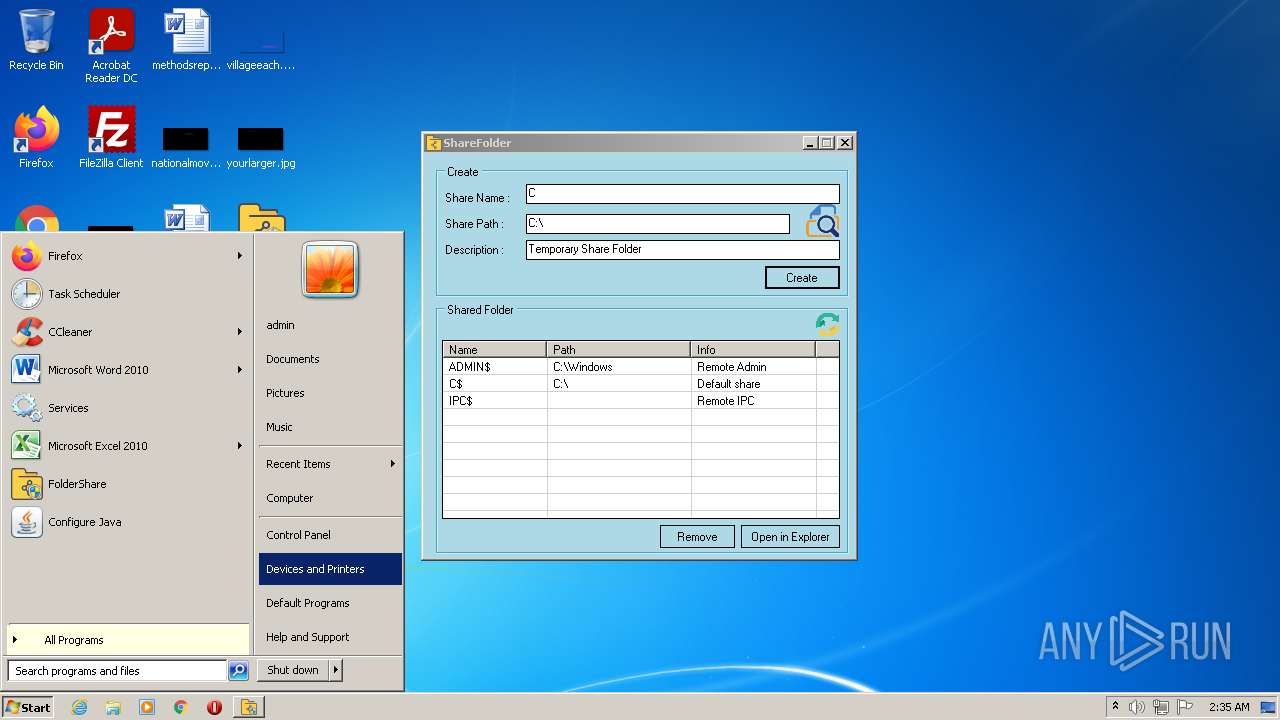
Task: Open CCleaner from Start menu
Action: (x=127, y=332)
